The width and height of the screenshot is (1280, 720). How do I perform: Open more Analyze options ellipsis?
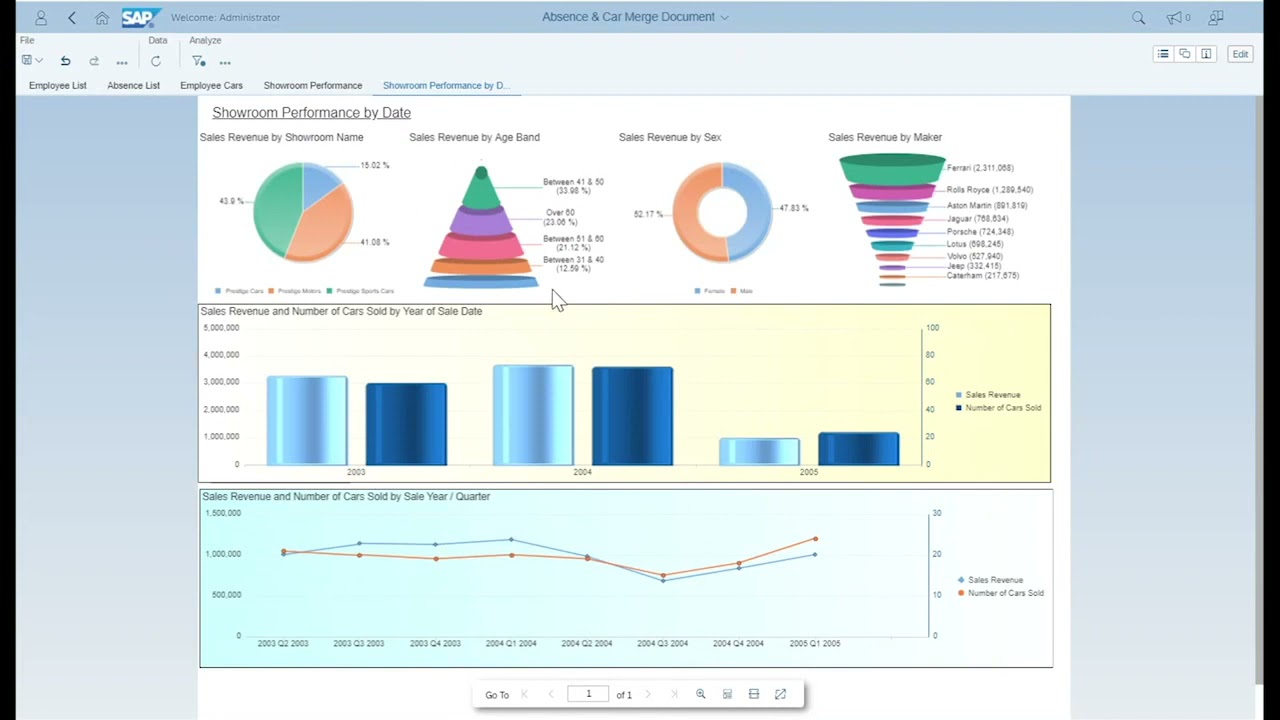[225, 62]
